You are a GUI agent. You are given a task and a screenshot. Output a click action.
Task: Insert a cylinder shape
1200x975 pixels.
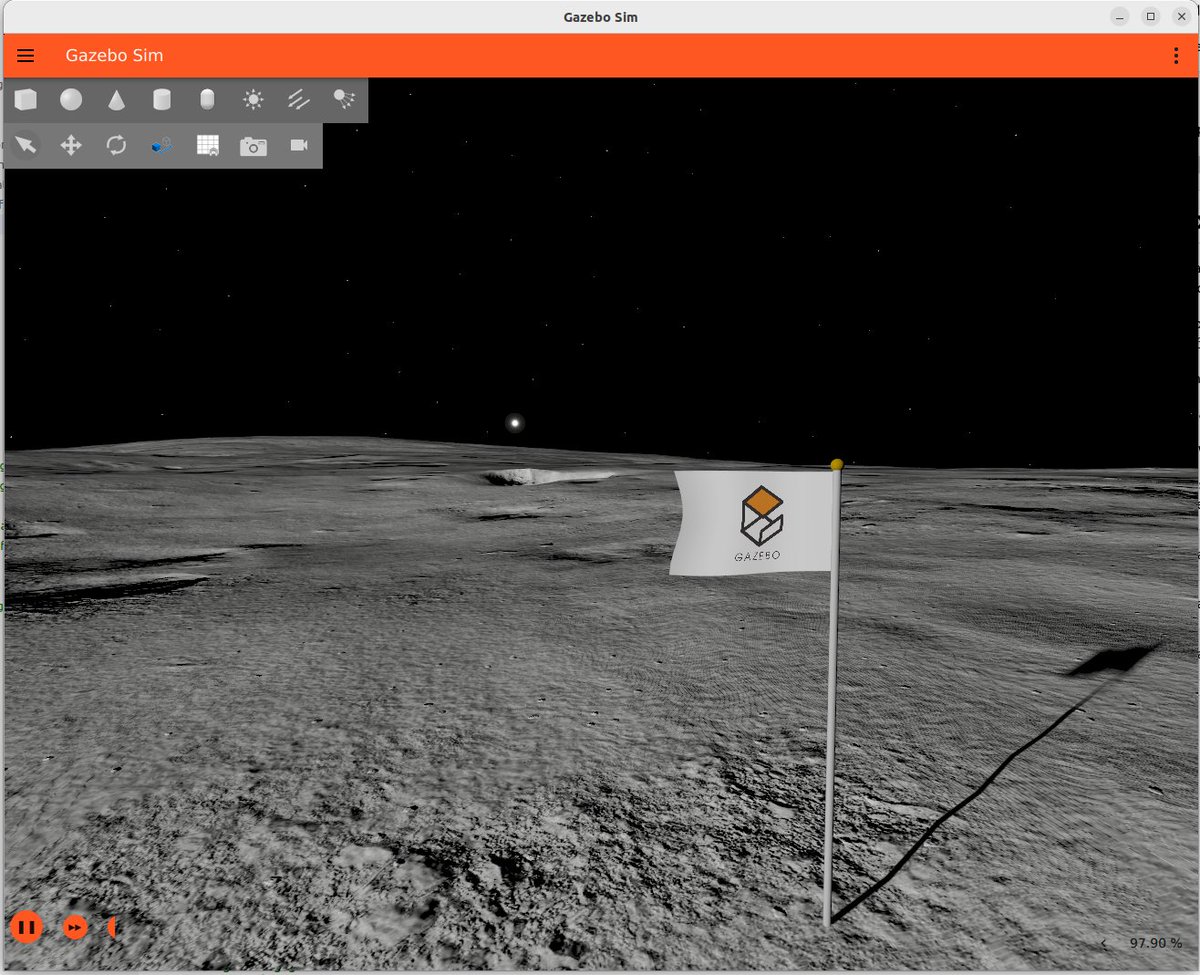[162, 100]
